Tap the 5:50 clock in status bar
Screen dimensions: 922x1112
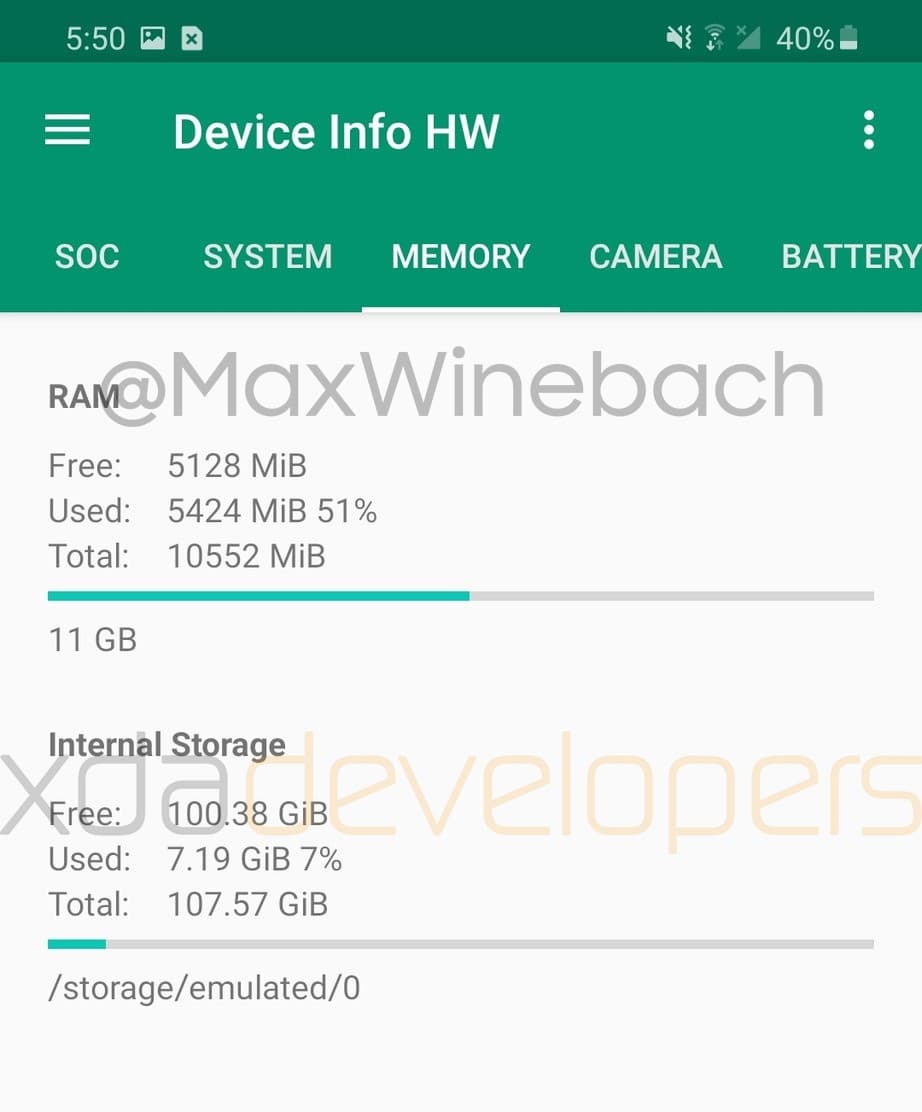pos(96,38)
